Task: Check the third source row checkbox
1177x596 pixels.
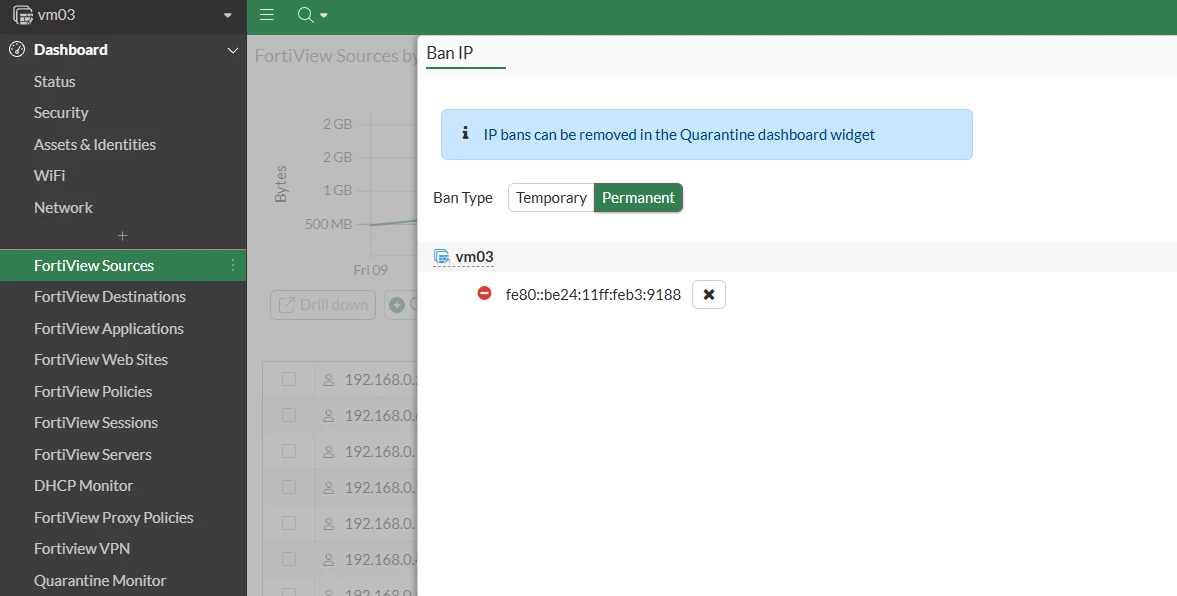Action: [289, 451]
